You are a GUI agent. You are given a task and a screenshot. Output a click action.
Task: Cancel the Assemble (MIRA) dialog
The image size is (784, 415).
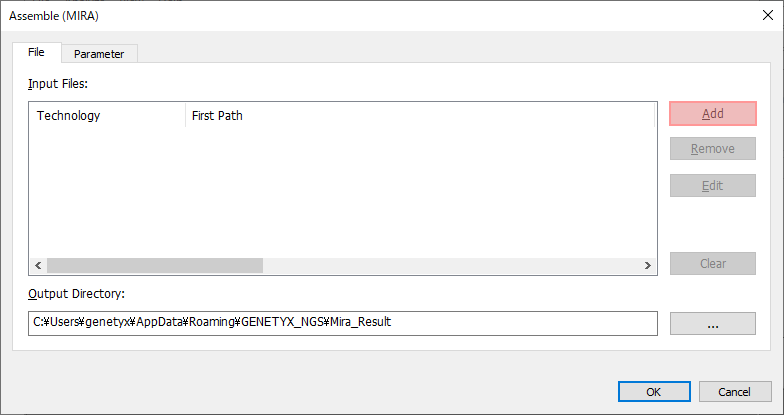click(x=735, y=392)
